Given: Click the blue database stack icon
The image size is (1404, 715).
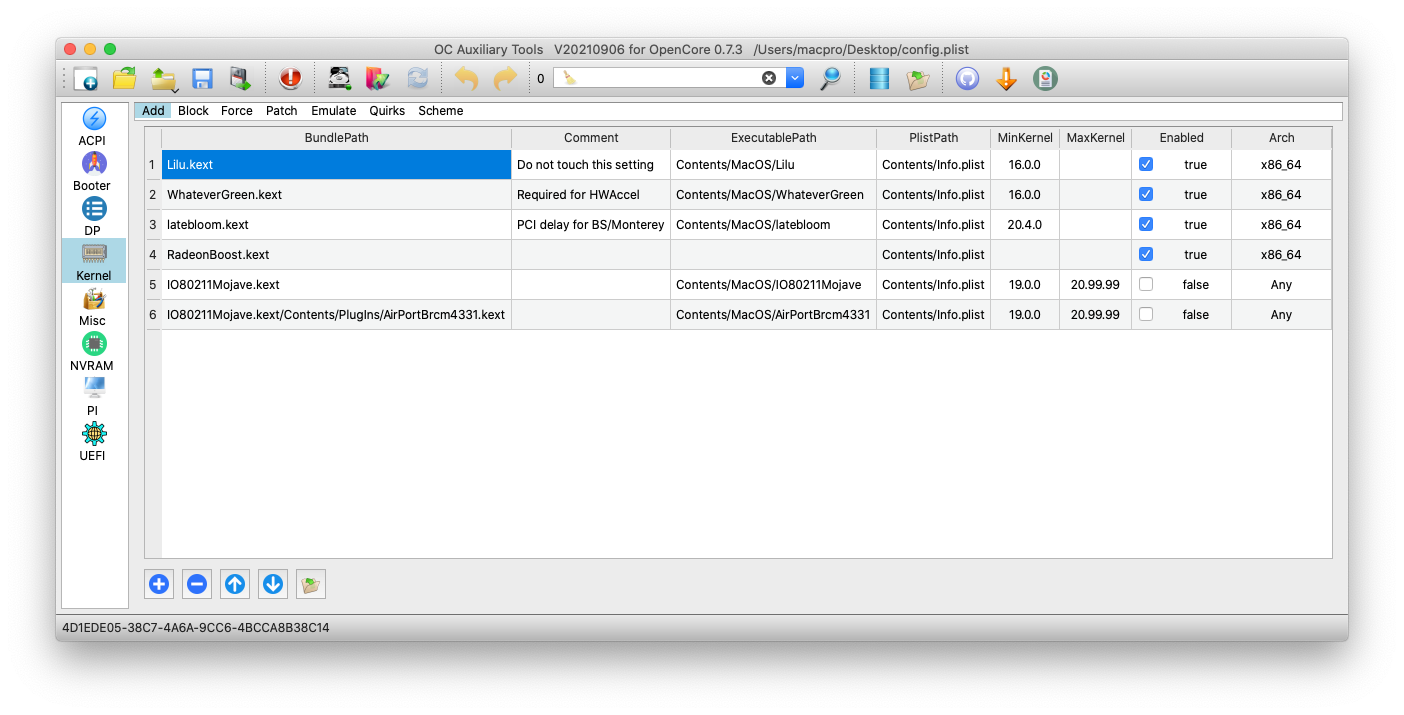Looking at the screenshot, I should (x=880, y=78).
